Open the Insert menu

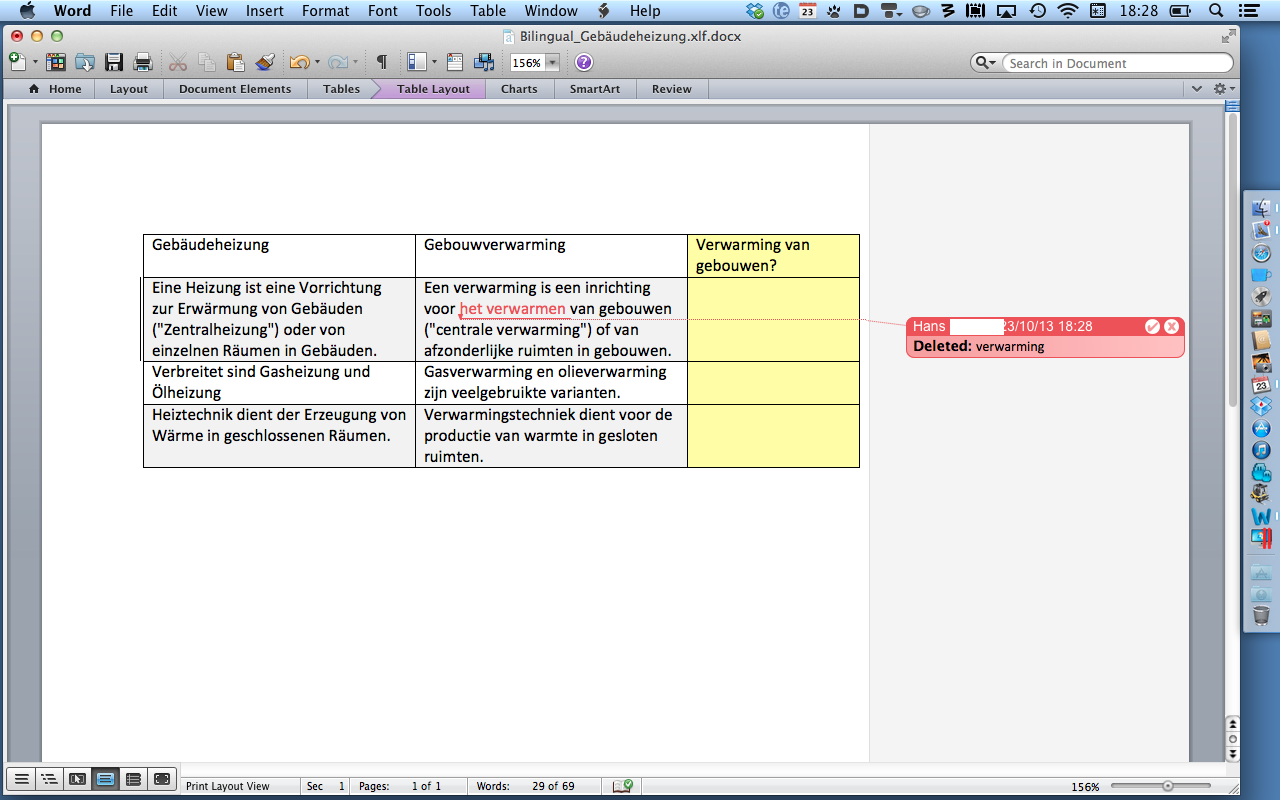[264, 11]
